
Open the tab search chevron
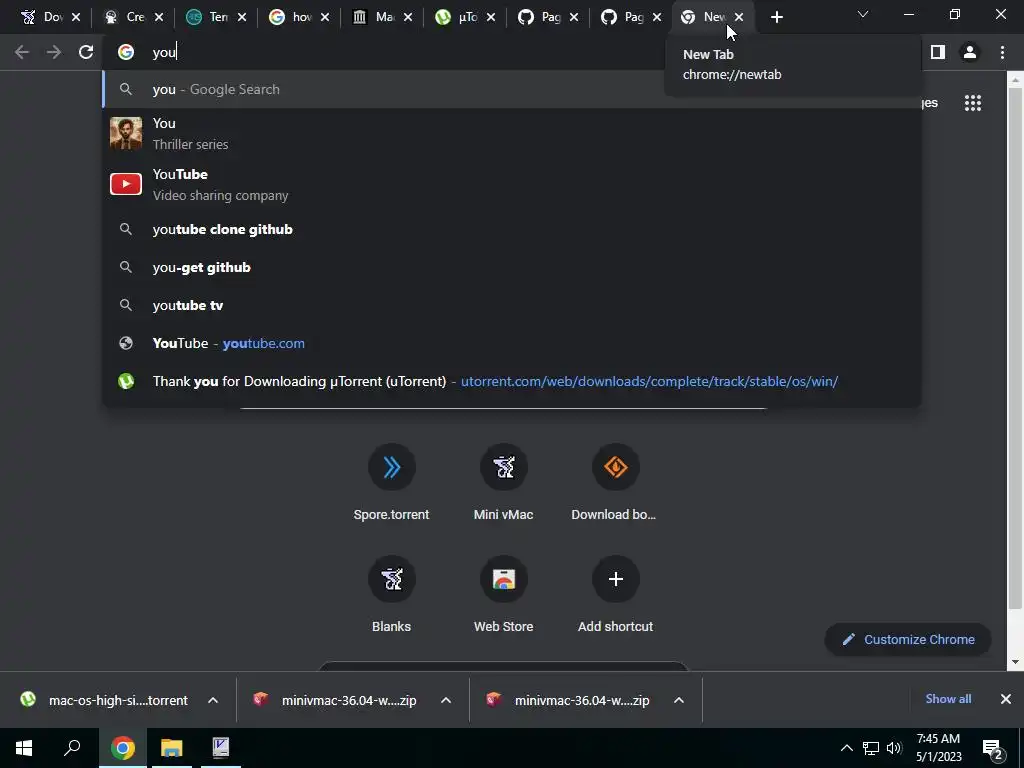coord(863,14)
